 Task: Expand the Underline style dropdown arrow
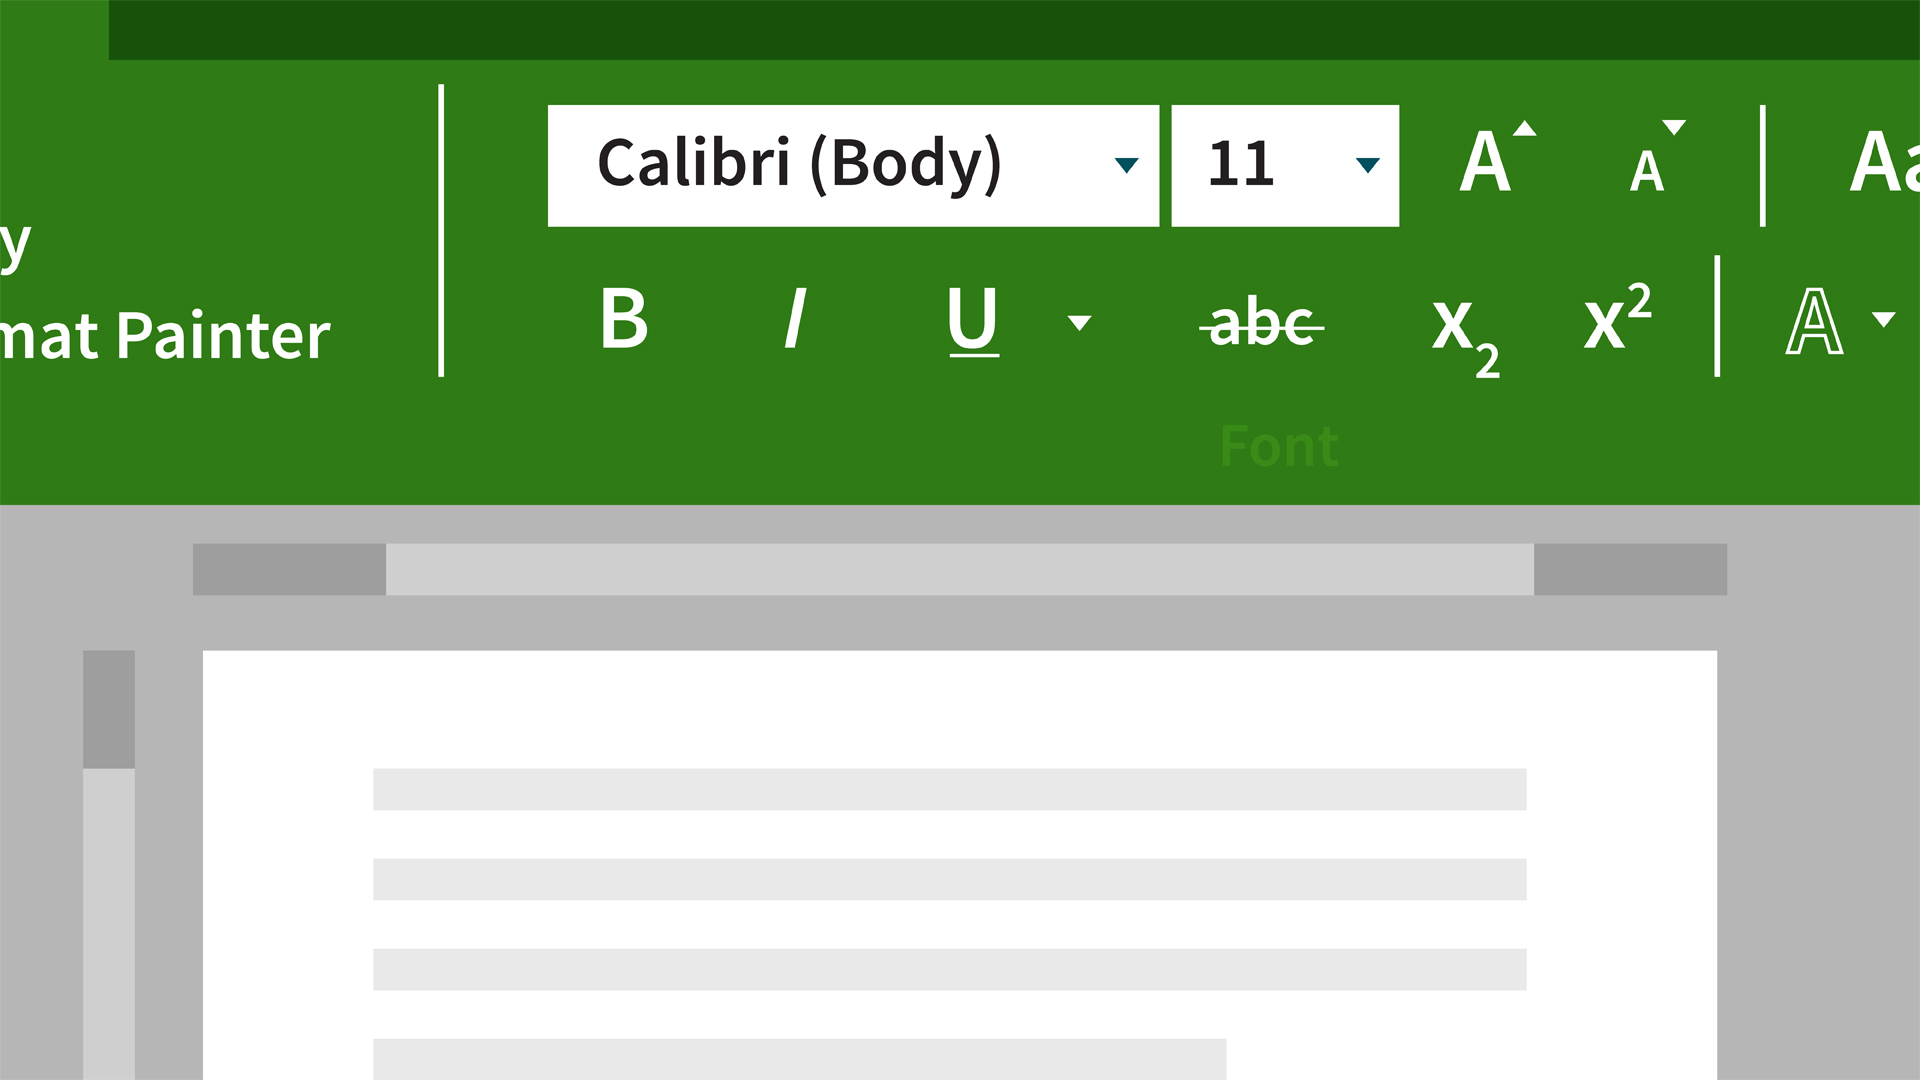coord(1079,322)
